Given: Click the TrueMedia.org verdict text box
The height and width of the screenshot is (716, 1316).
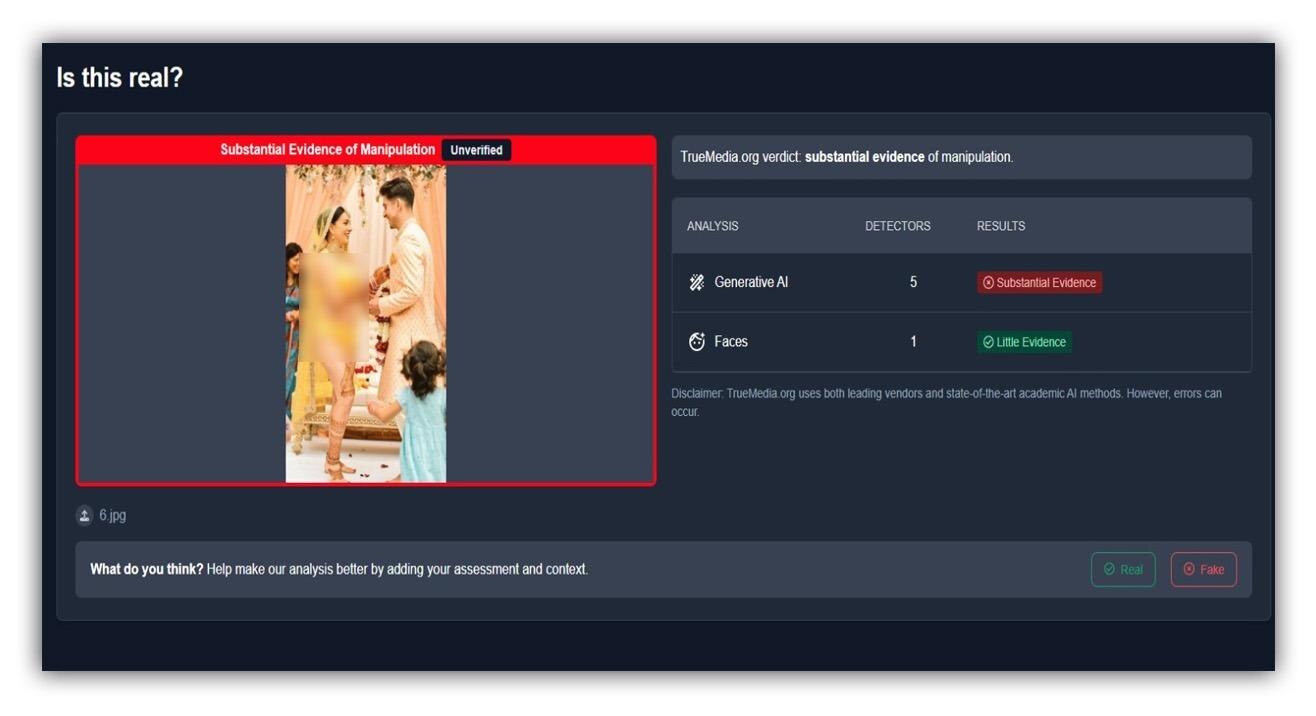Looking at the screenshot, I should (x=960, y=158).
